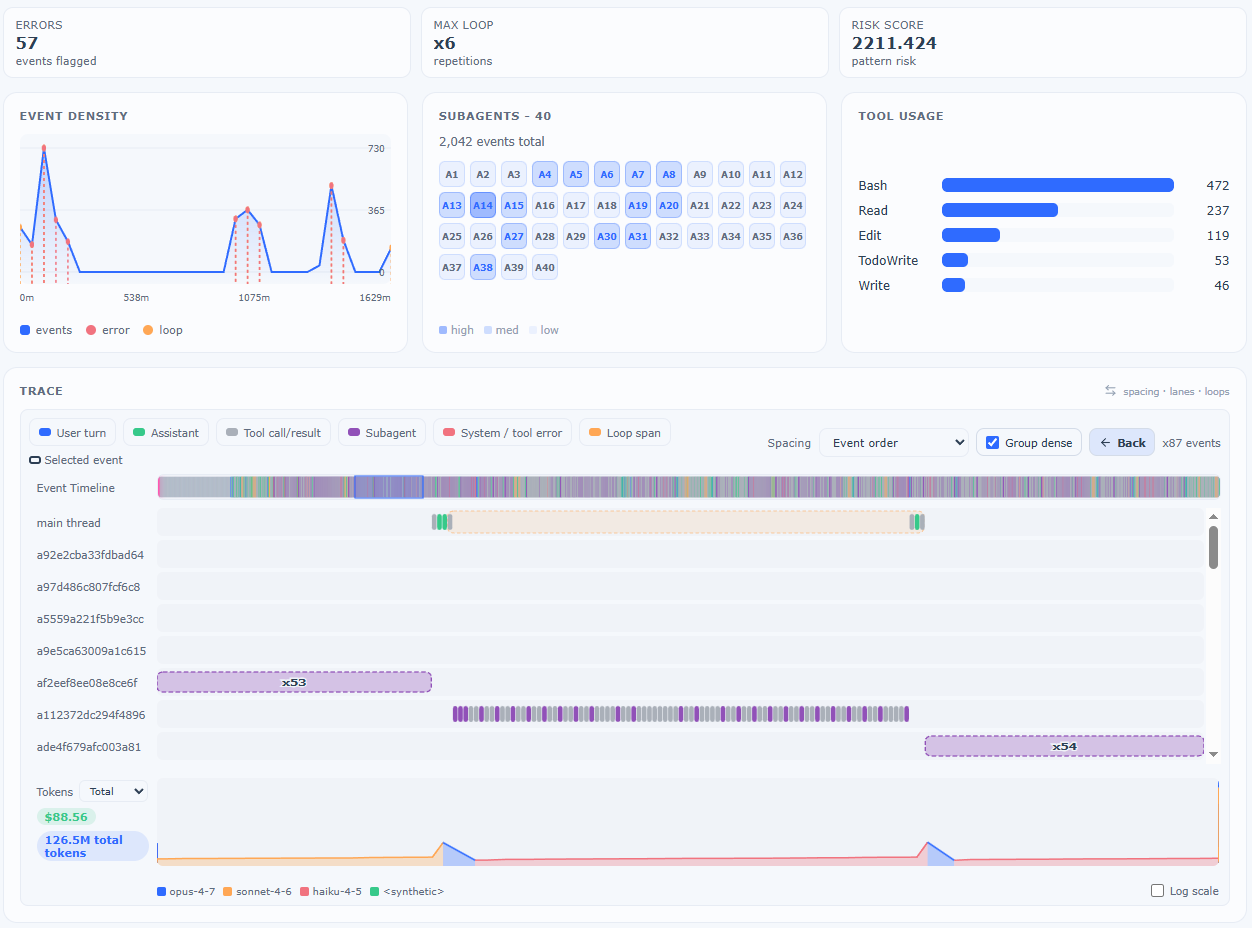
Task: Click the a92e2cba33fdbad64 lane label
Action: (x=90, y=555)
